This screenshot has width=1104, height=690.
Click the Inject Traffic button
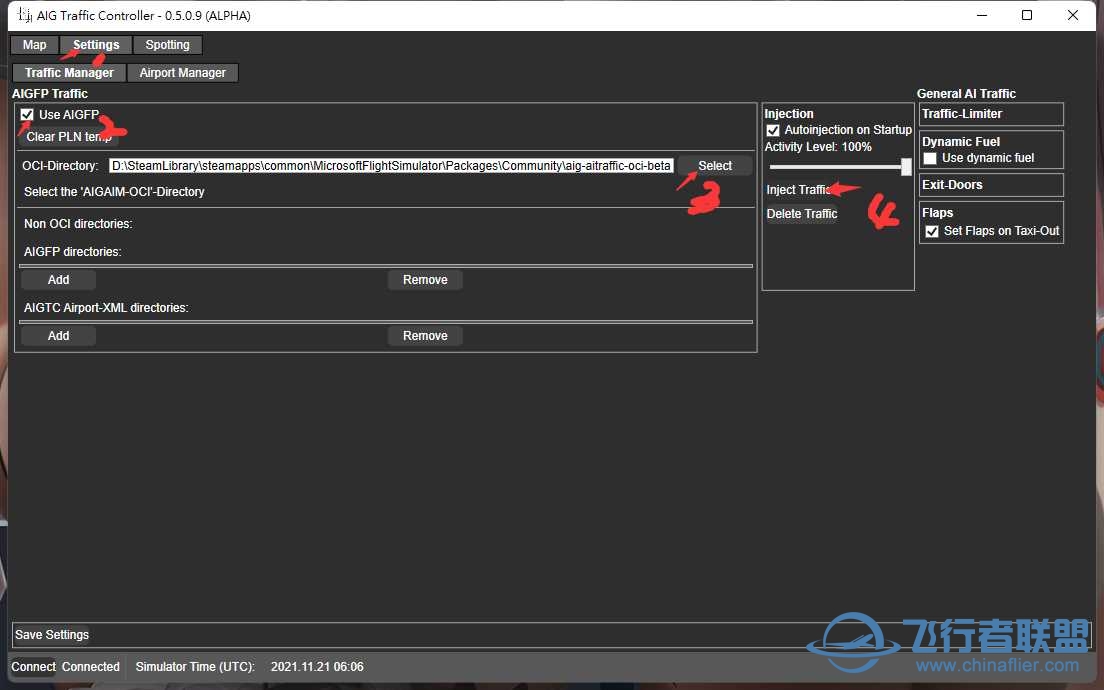point(798,190)
